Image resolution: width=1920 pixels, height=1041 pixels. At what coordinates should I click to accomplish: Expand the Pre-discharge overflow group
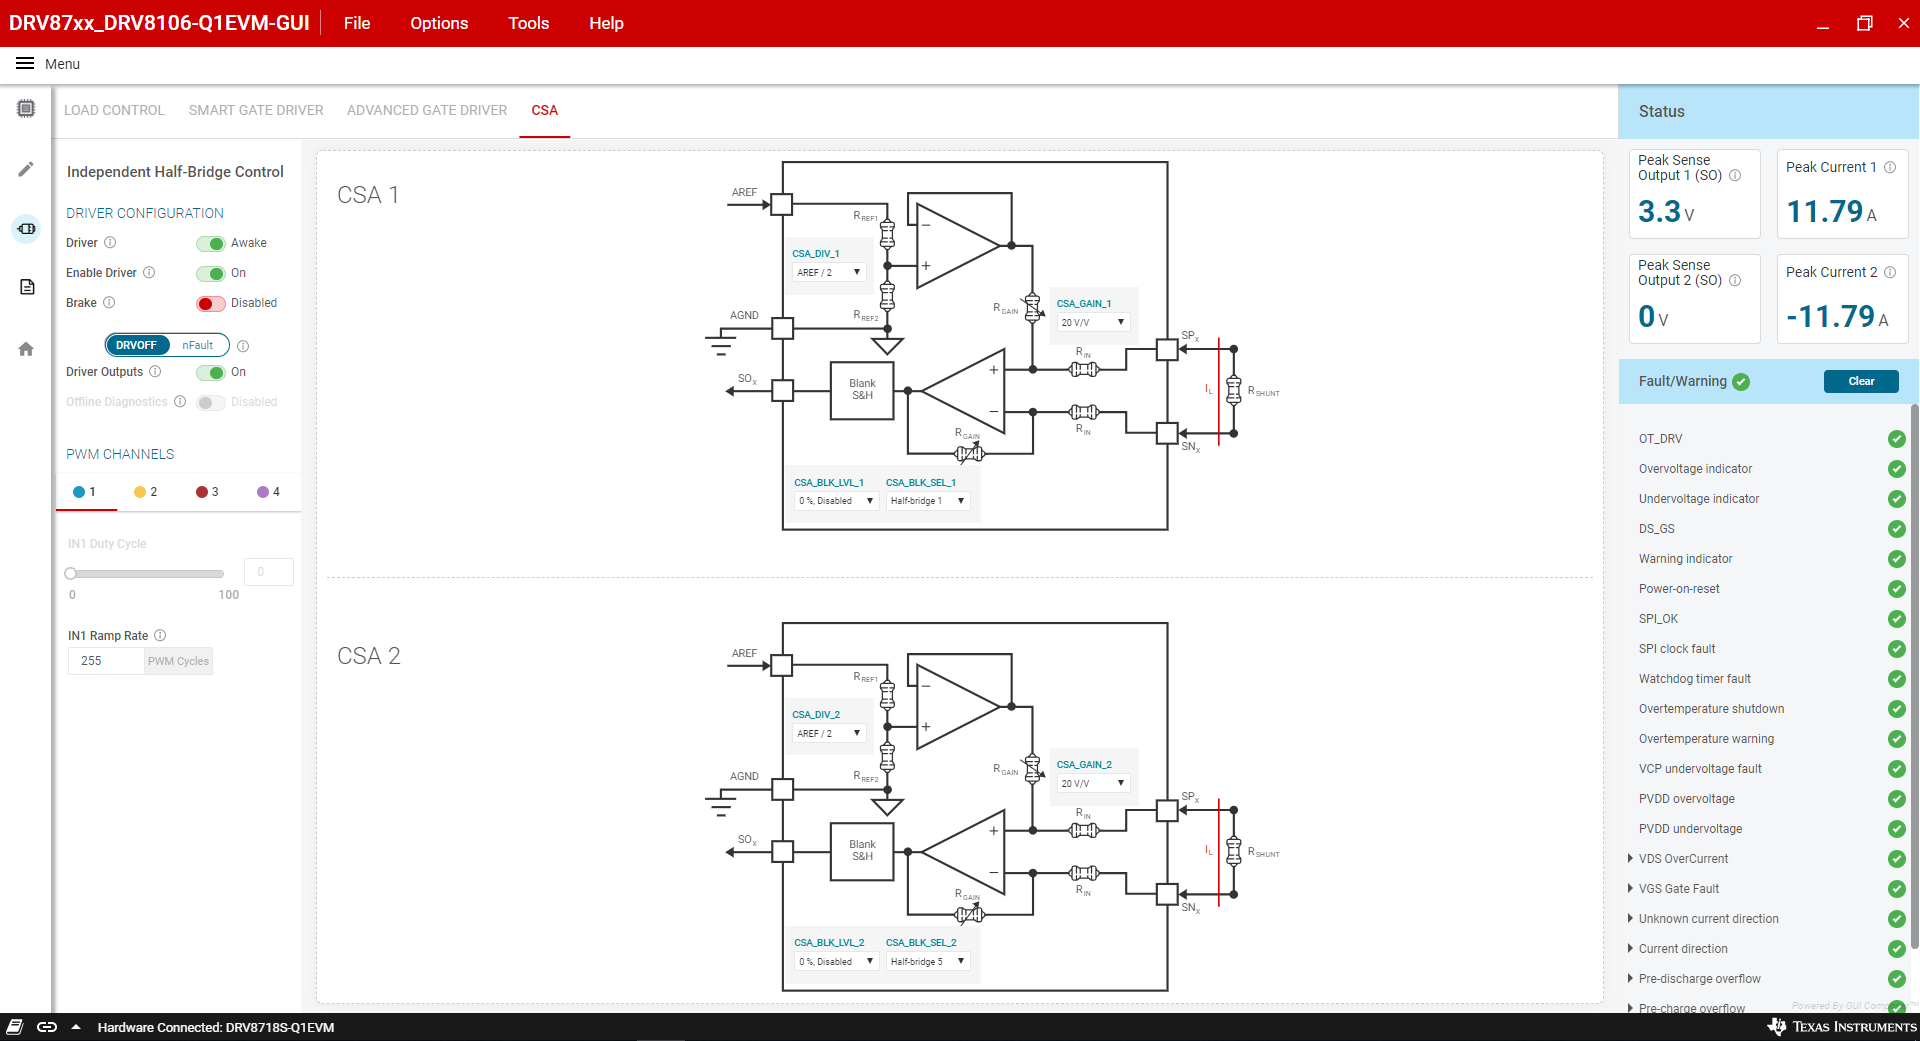coord(1631,979)
